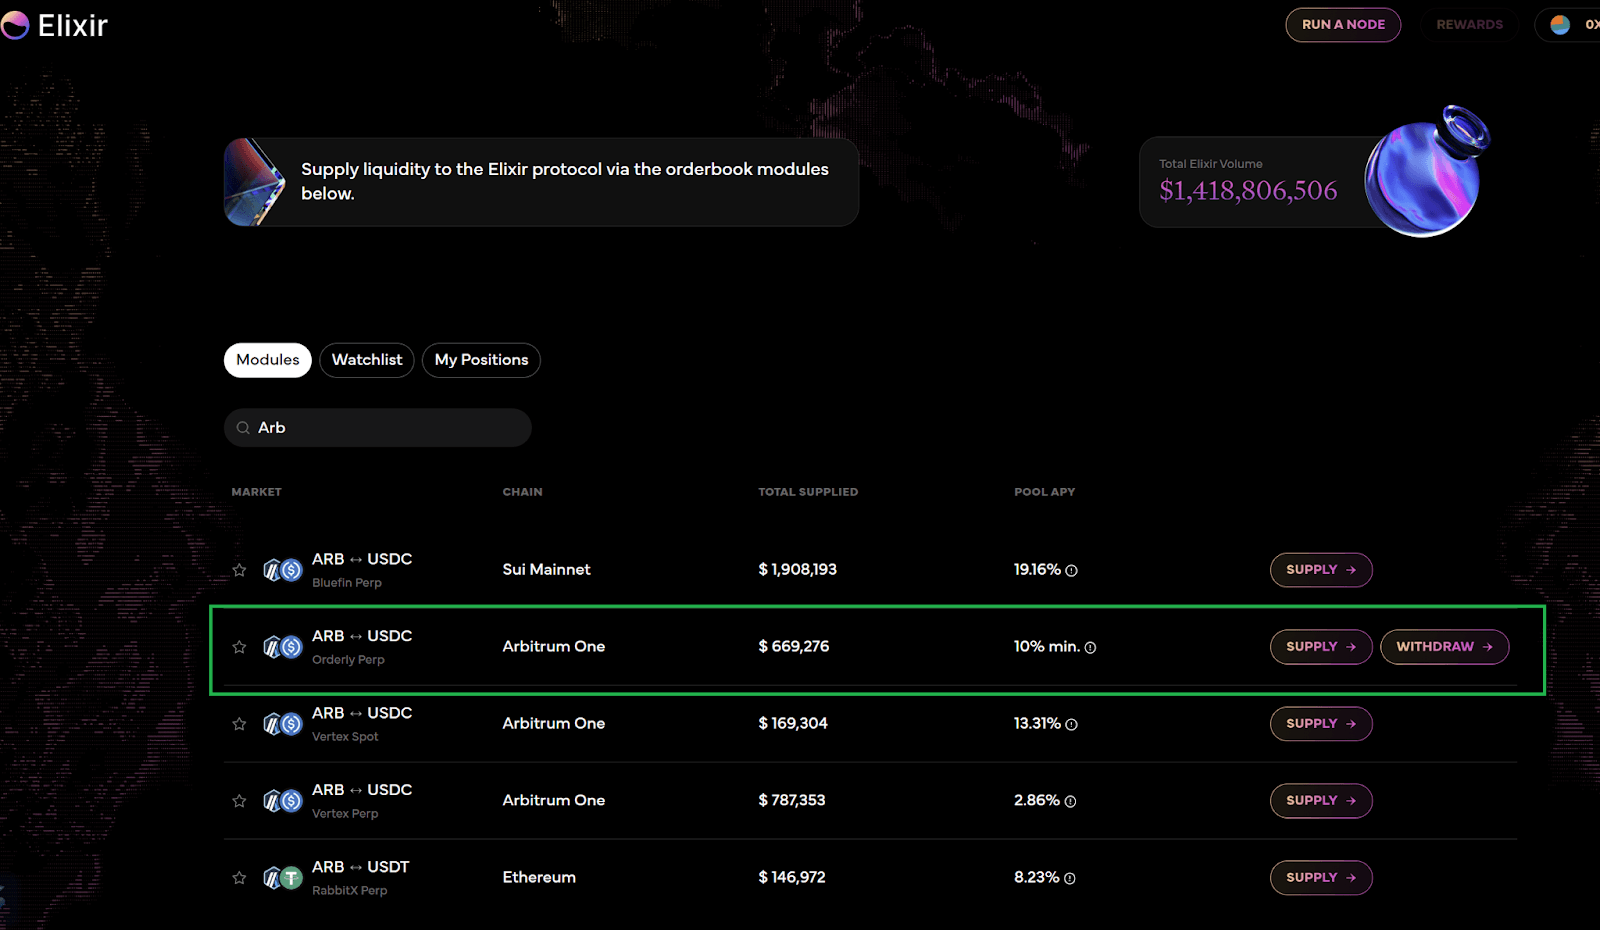
Task: Click the $ 169,304 total supplied value
Action: tap(793, 724)
